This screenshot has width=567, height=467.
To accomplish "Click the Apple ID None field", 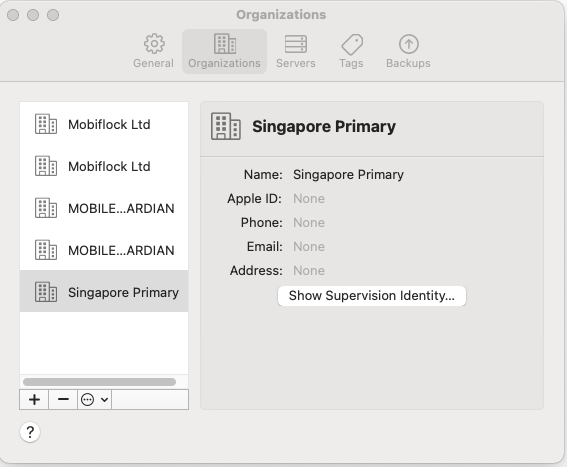I will point(309,199).
